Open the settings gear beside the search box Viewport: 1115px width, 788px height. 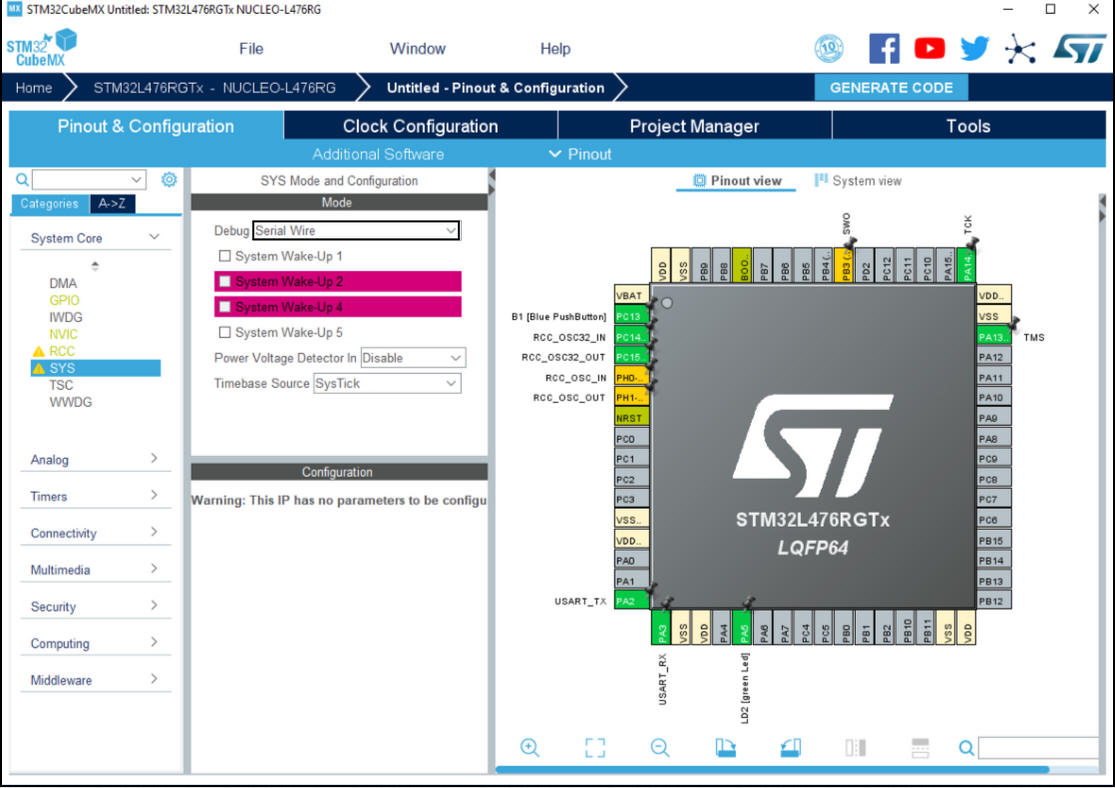tap(169, 180)
